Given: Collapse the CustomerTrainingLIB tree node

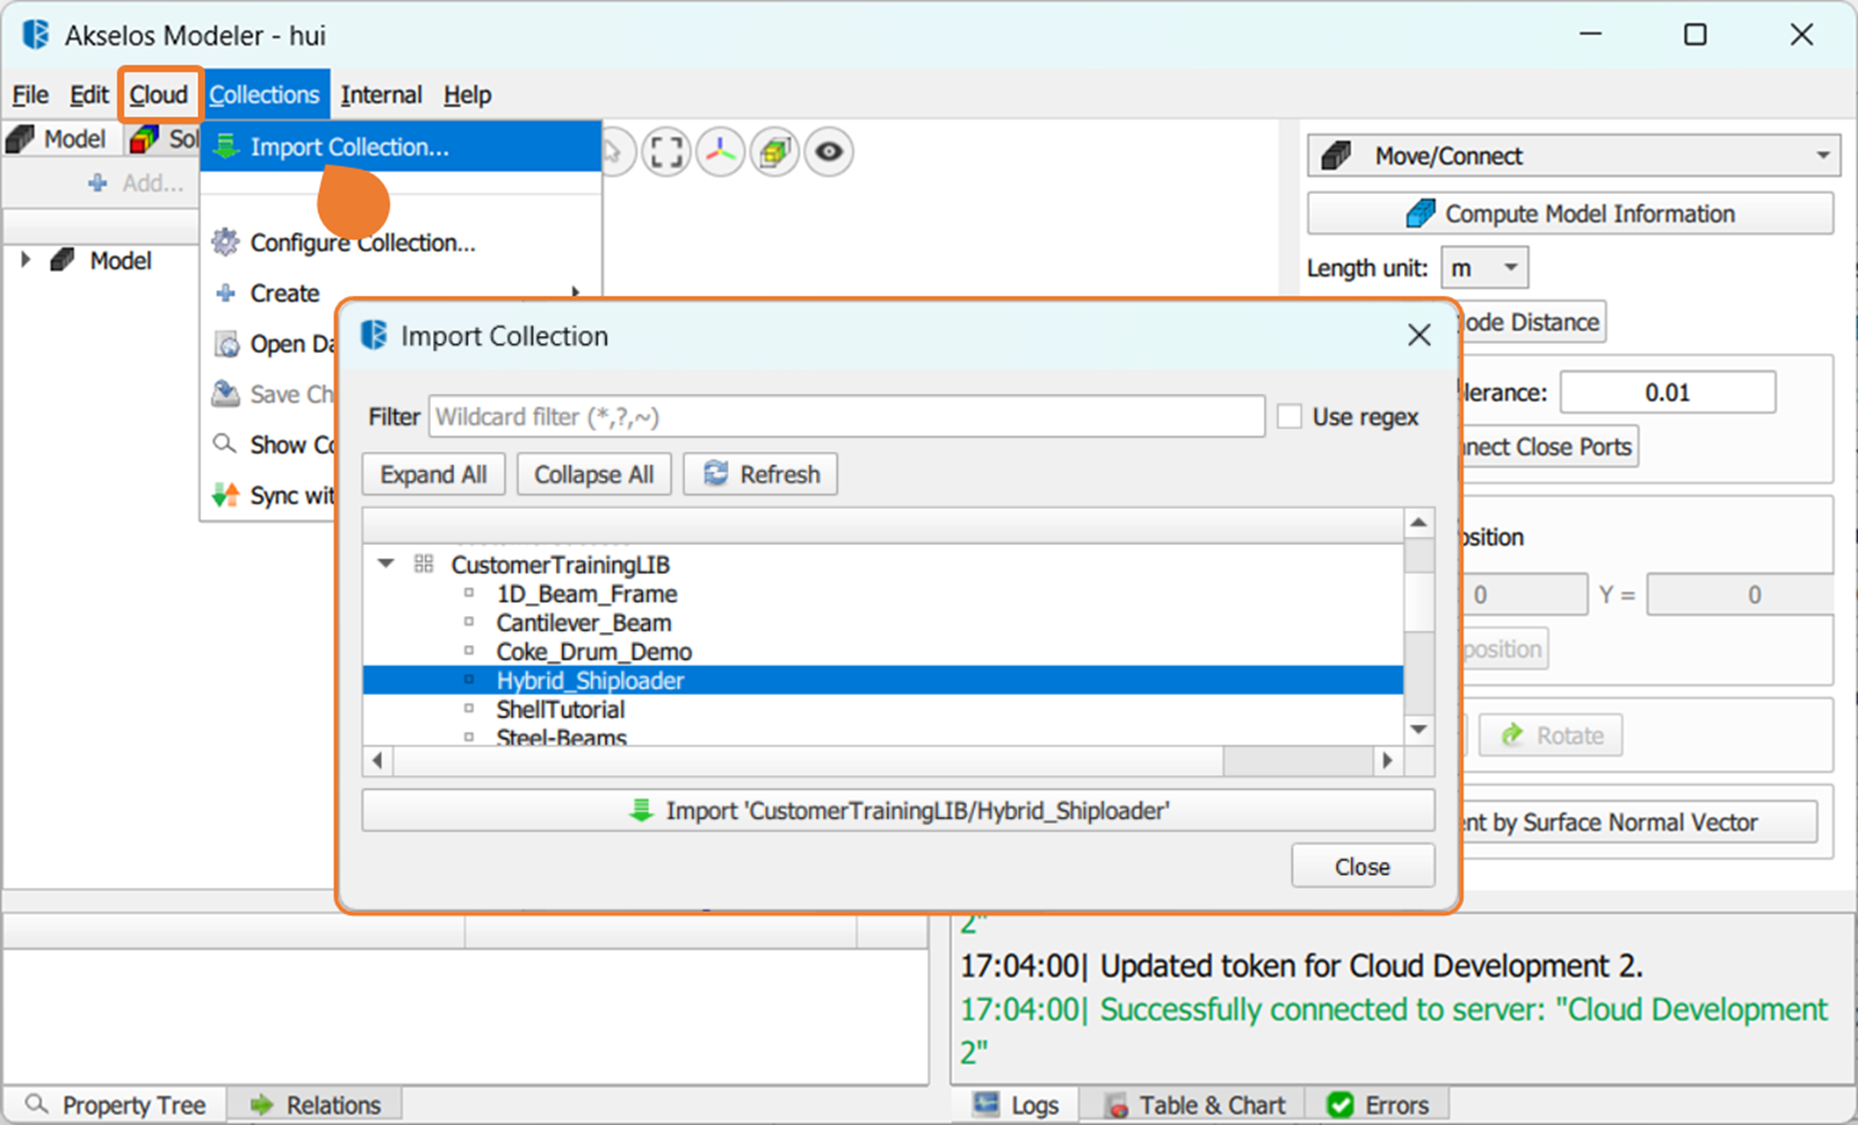Looking at the screenshot, I should (385, 564).
